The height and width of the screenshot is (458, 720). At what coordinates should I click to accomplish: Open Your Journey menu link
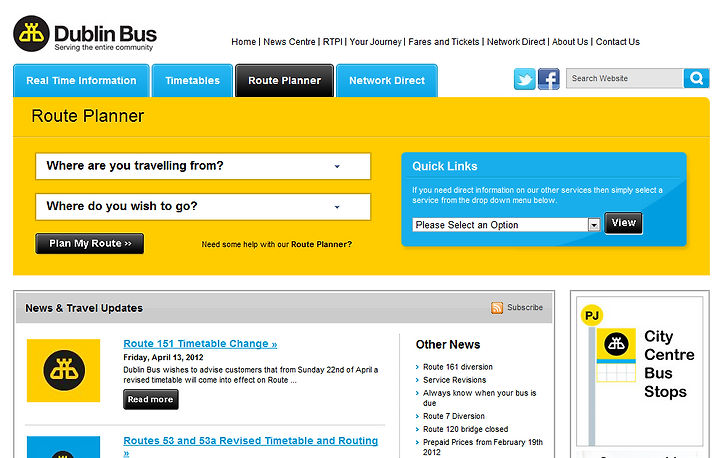point(375,42)
